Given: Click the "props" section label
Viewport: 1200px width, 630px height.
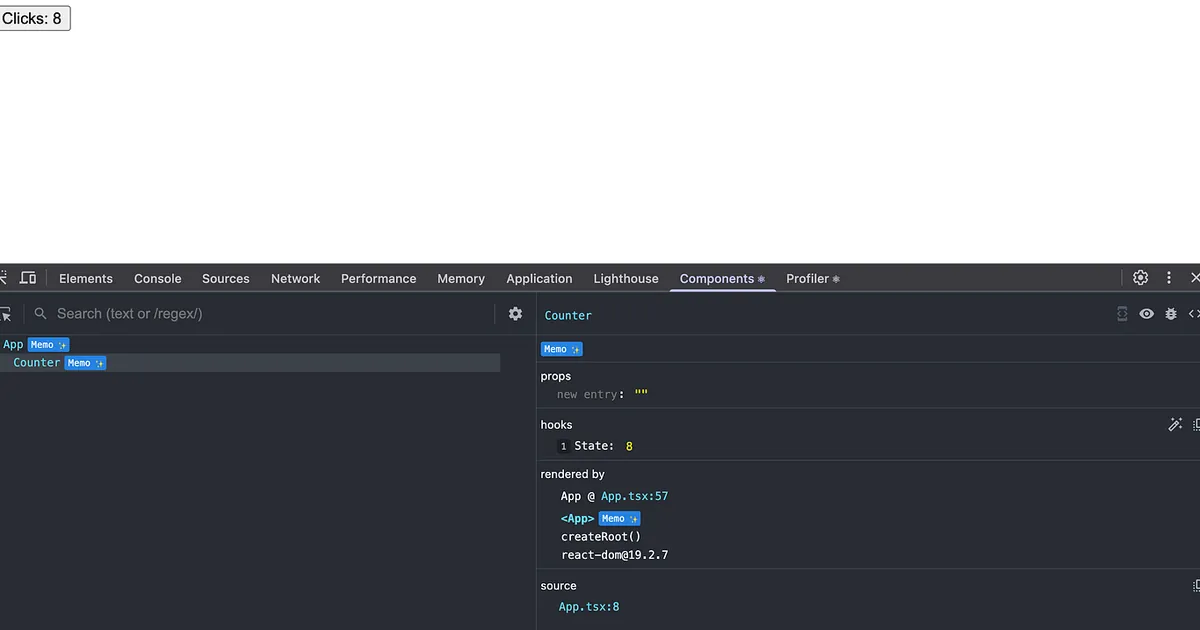Looking at the screenshot, I should tap(556, 377).
